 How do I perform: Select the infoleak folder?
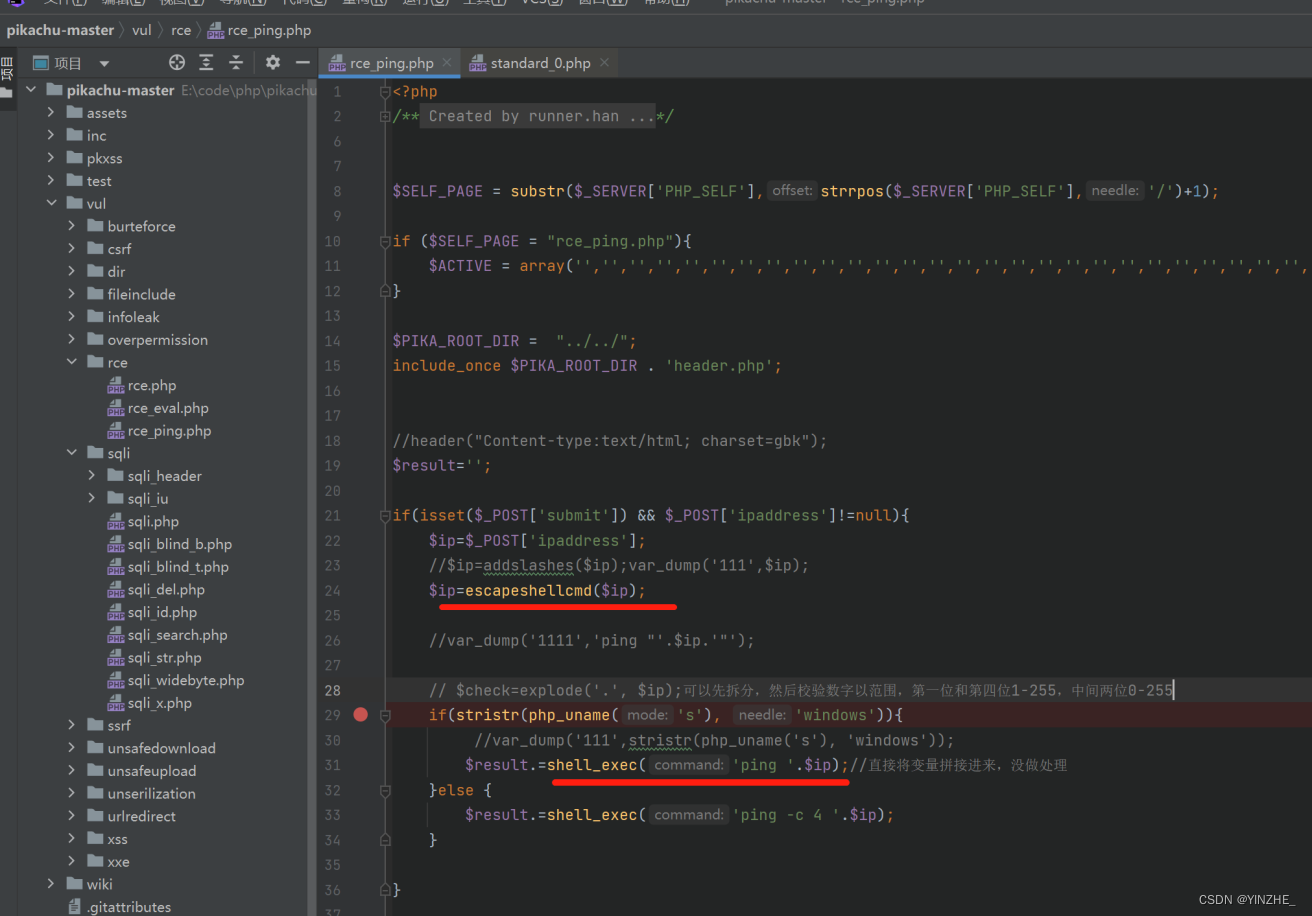[x=134, y=317]
